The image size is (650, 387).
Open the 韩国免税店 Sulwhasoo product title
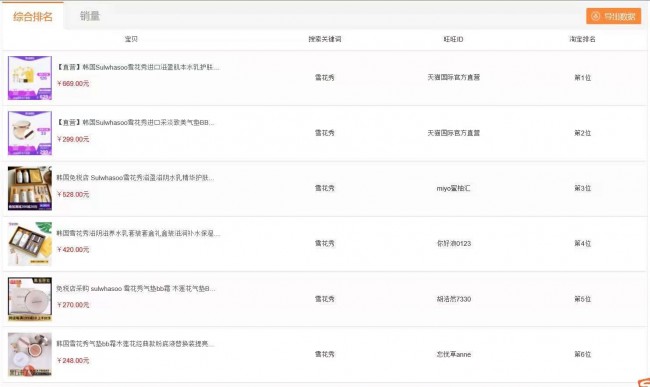pyautogui.click(x=135, y=177)
